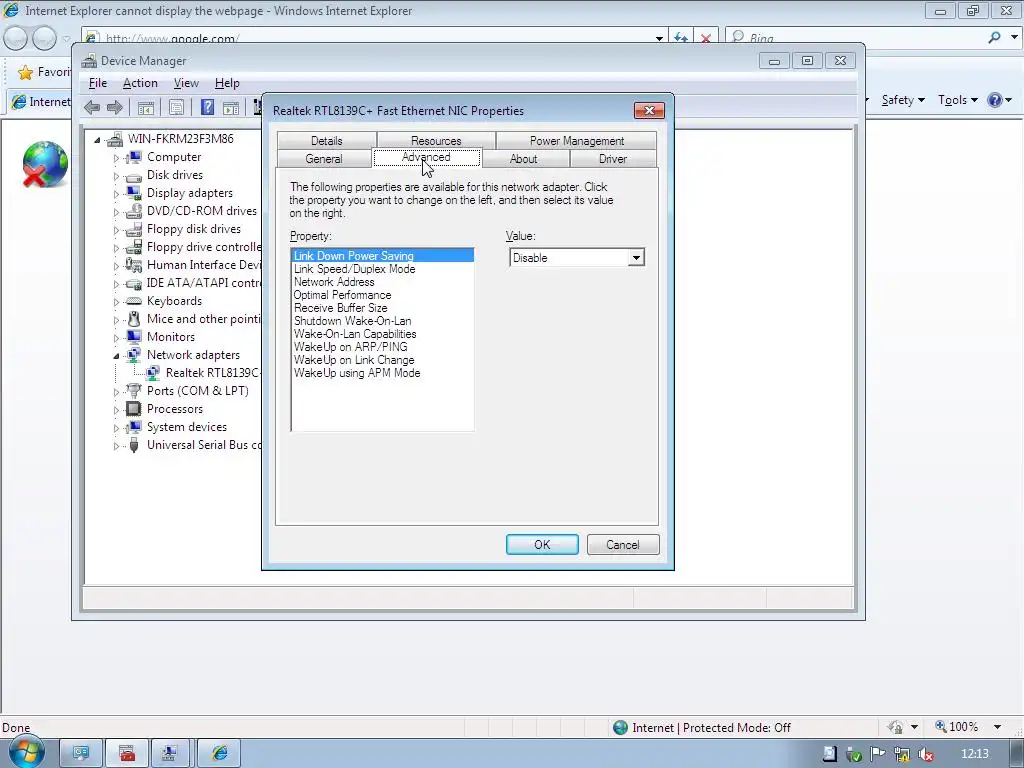Viewport: 1024px width, 768px height.
Task: Click the Forward arrow in Device Manager toolbar
Action: [x=115, y=107]
